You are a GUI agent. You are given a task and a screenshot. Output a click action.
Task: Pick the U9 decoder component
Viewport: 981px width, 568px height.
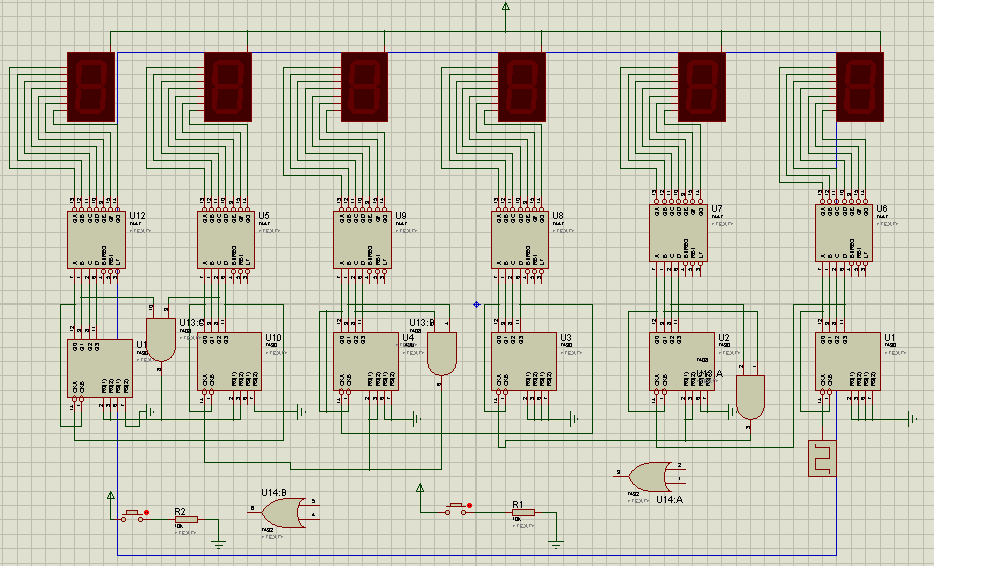[x=361, y=239]
